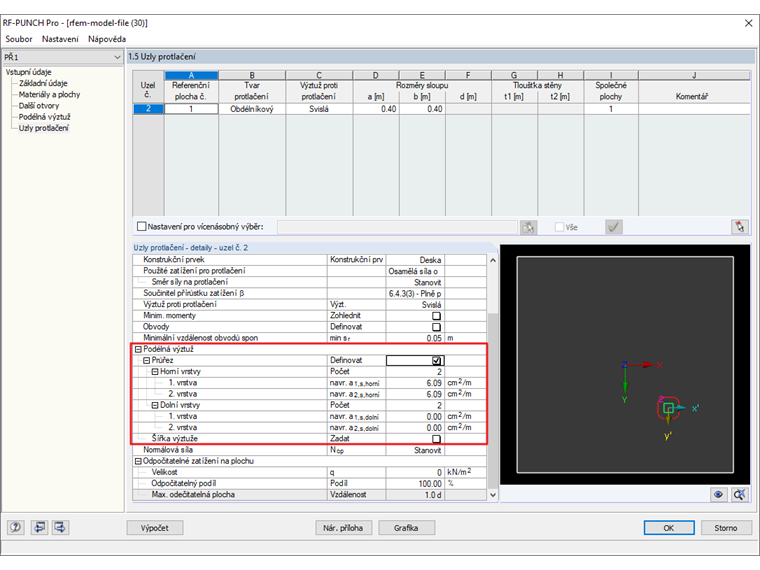Toggle Šířka výztuže Zadat checkbox
The width and height of the screenshot is (760, 570).
pos(436,439)
